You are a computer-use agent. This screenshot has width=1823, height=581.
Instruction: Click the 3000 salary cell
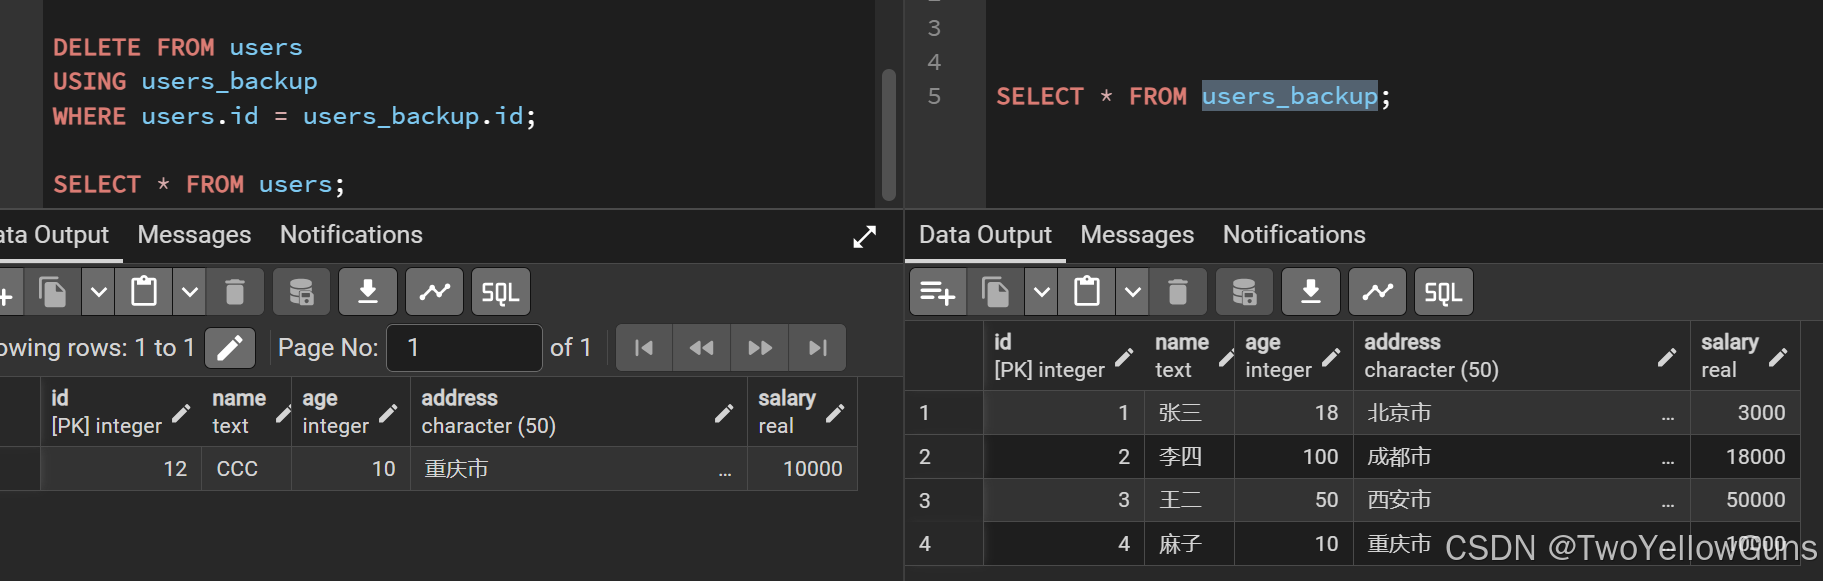(x=1745, y=413)
